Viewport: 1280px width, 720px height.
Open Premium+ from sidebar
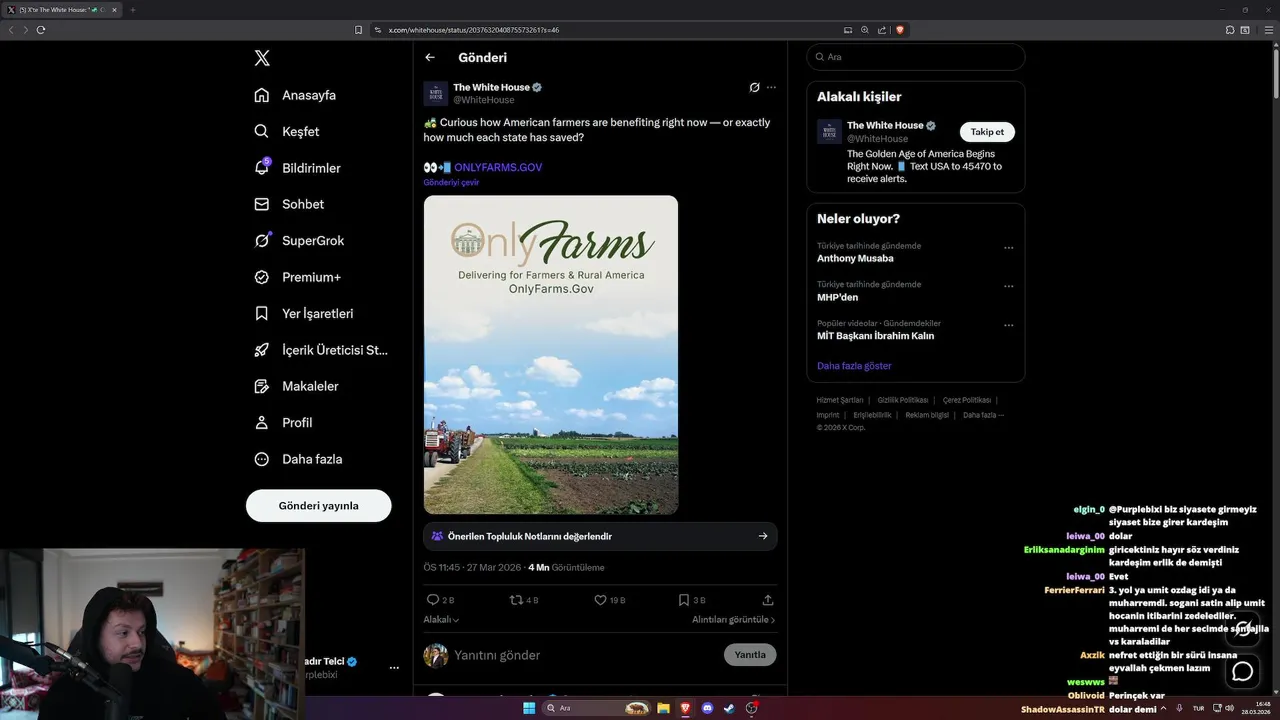[297, 277]
